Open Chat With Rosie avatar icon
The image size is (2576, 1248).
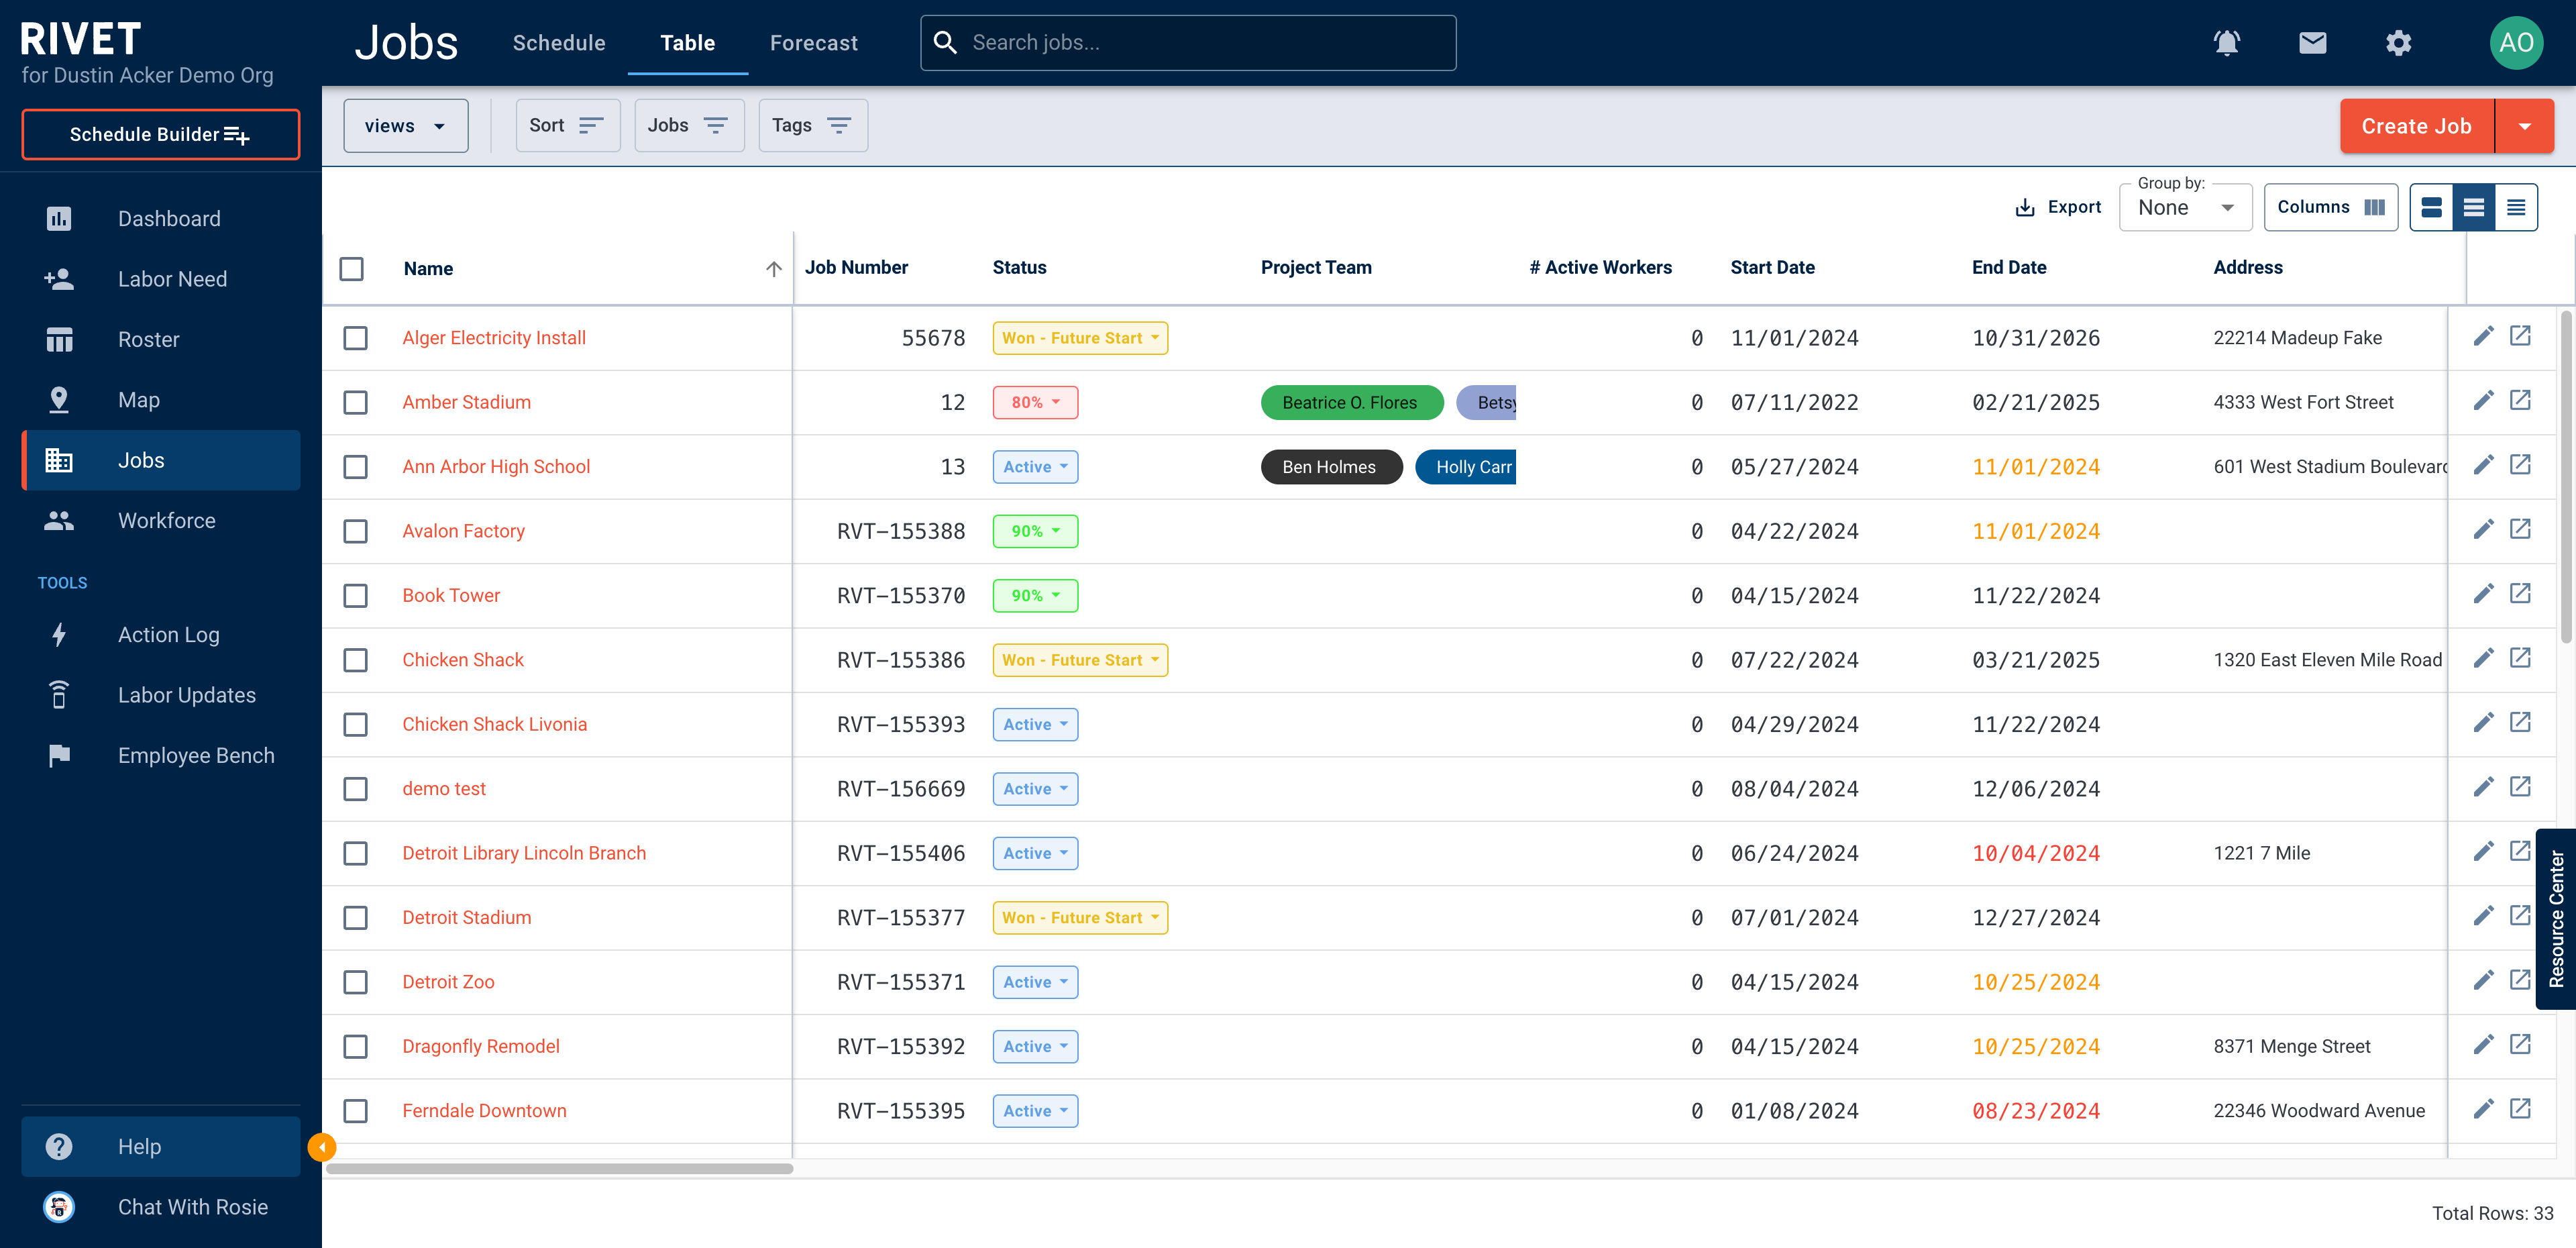click(59, 1206)
